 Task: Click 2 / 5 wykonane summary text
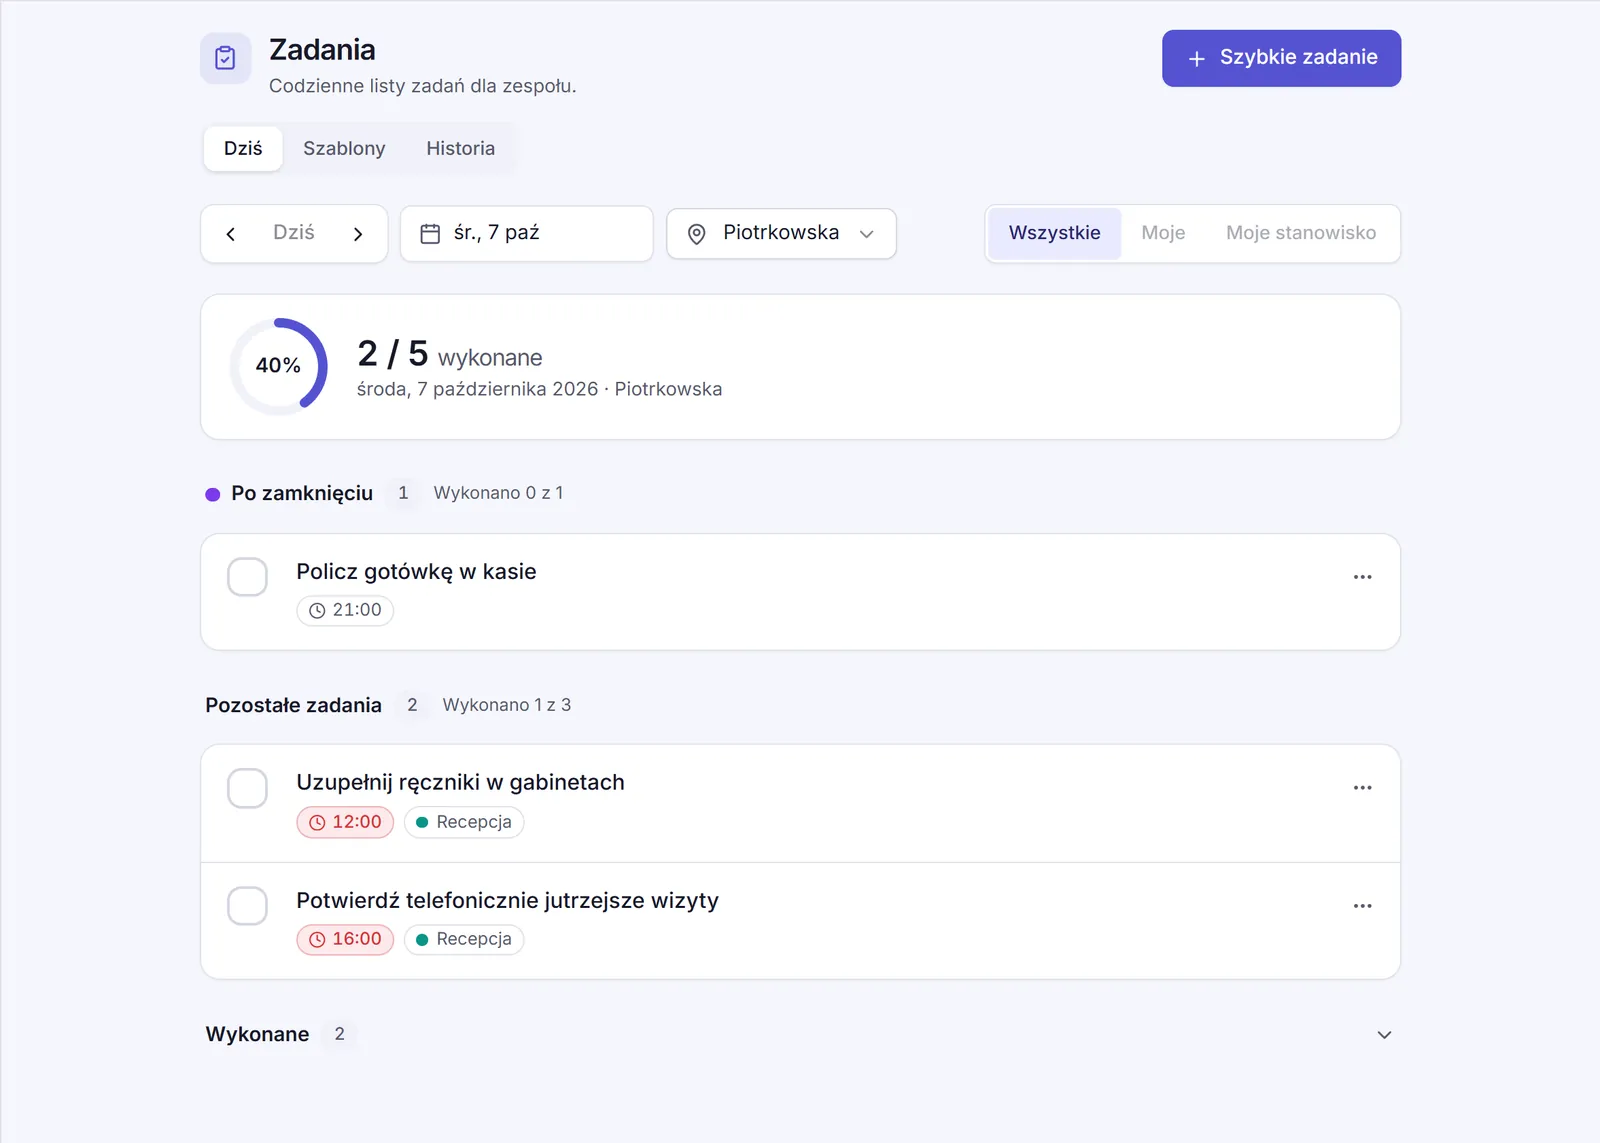450,354
